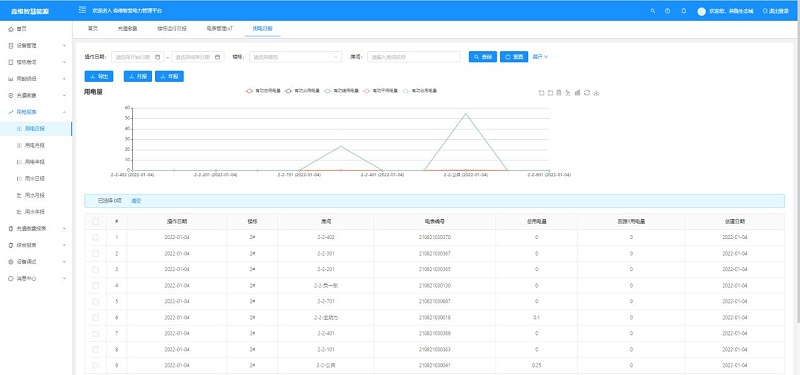Open chart data view icon
The image size is (800, 375).
pyautogui.click(x=559, y=93)
